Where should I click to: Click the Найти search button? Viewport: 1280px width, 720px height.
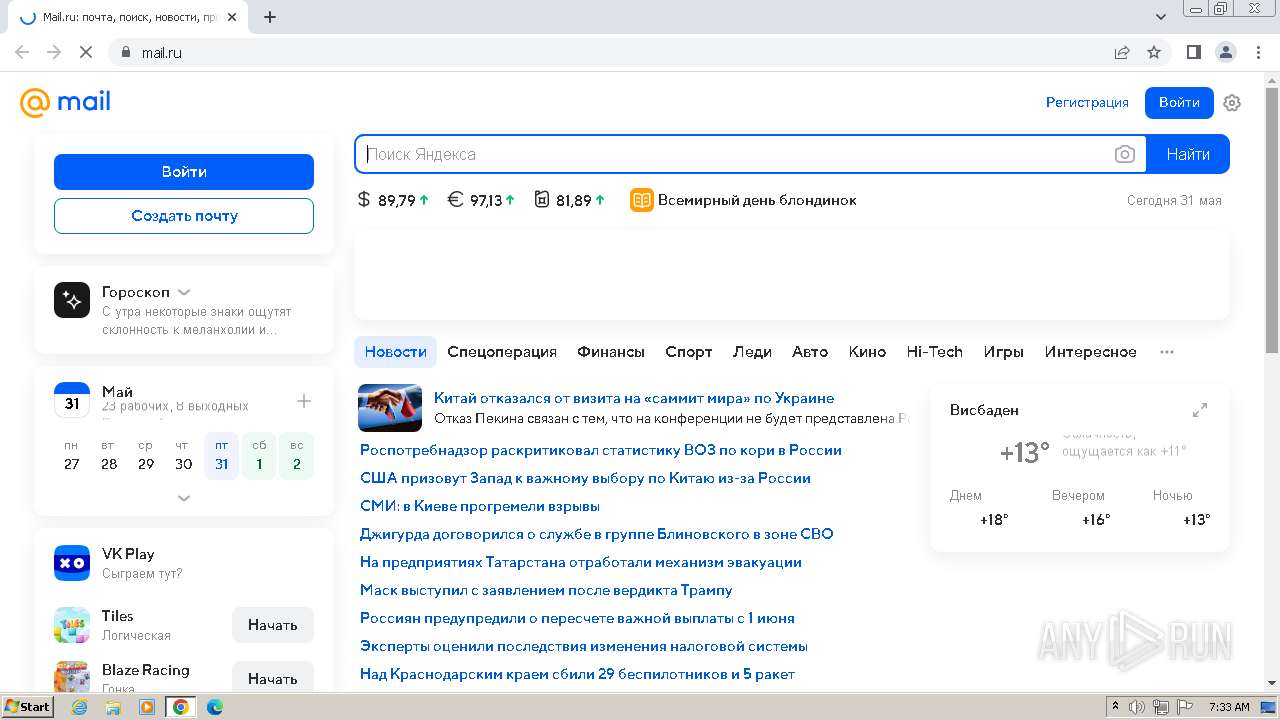(1188, 154)
